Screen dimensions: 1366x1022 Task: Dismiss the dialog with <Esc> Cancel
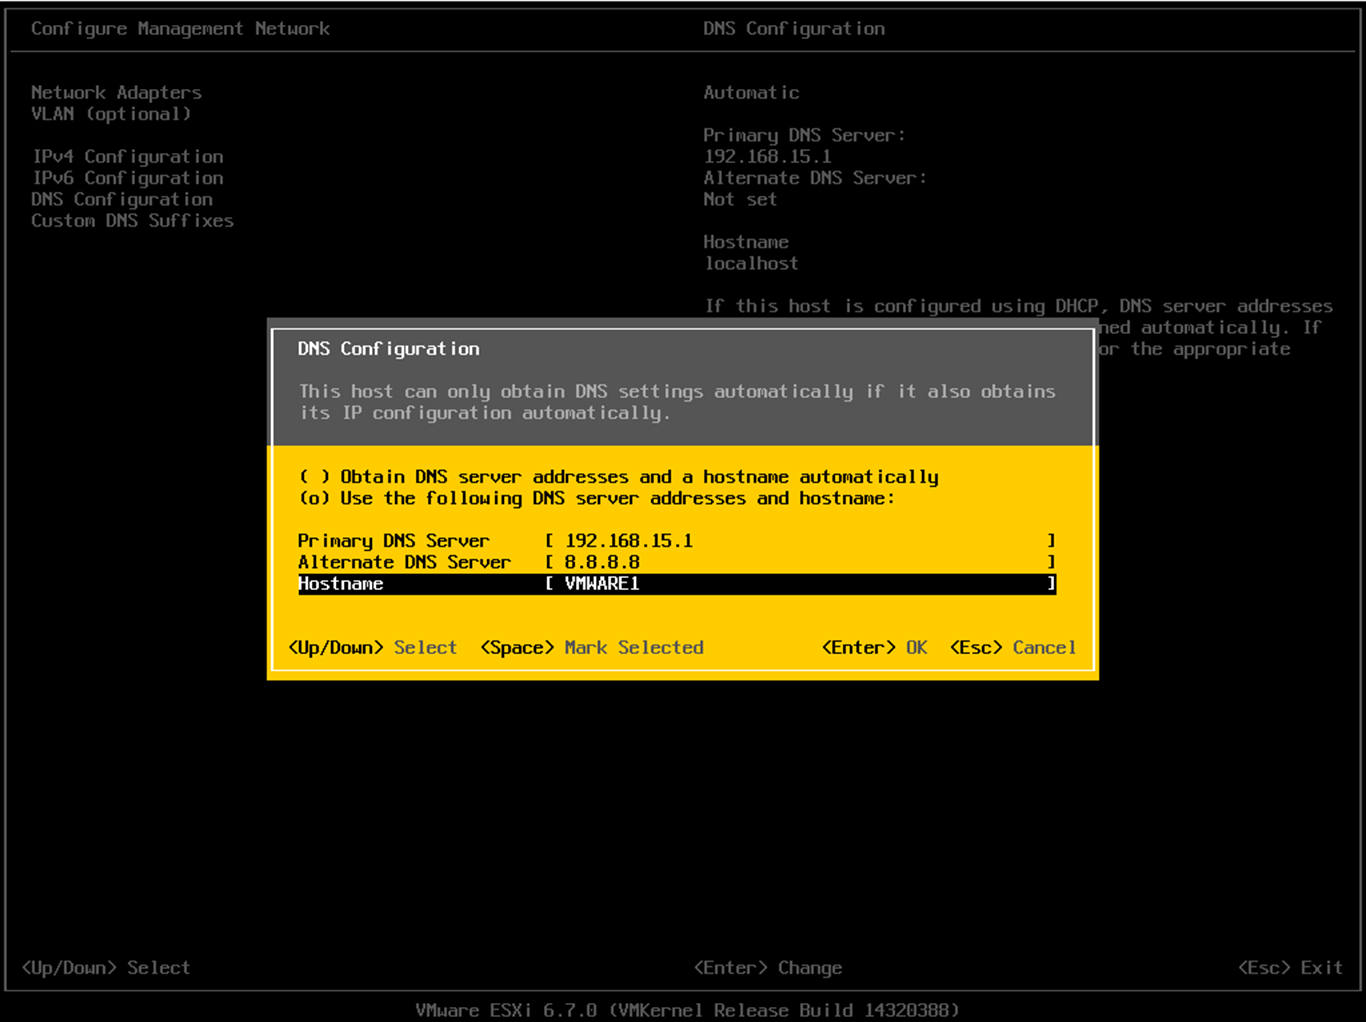pyautogui.click(x=1013, y=648)
